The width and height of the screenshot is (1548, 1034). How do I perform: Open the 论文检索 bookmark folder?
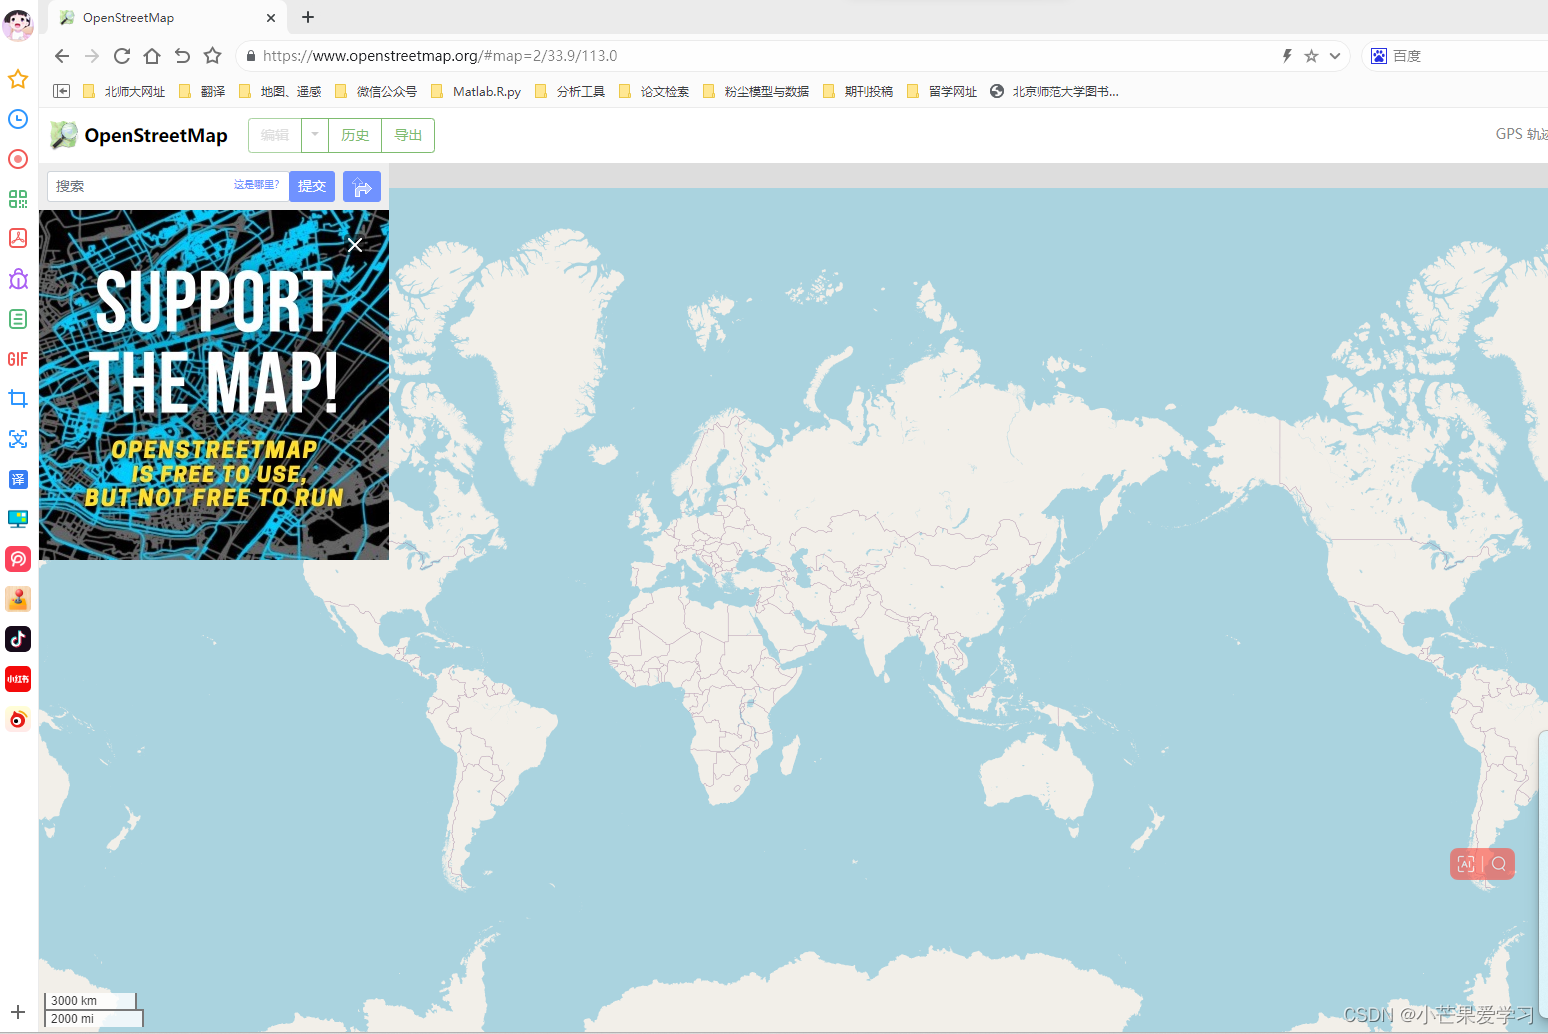[654, 91]
